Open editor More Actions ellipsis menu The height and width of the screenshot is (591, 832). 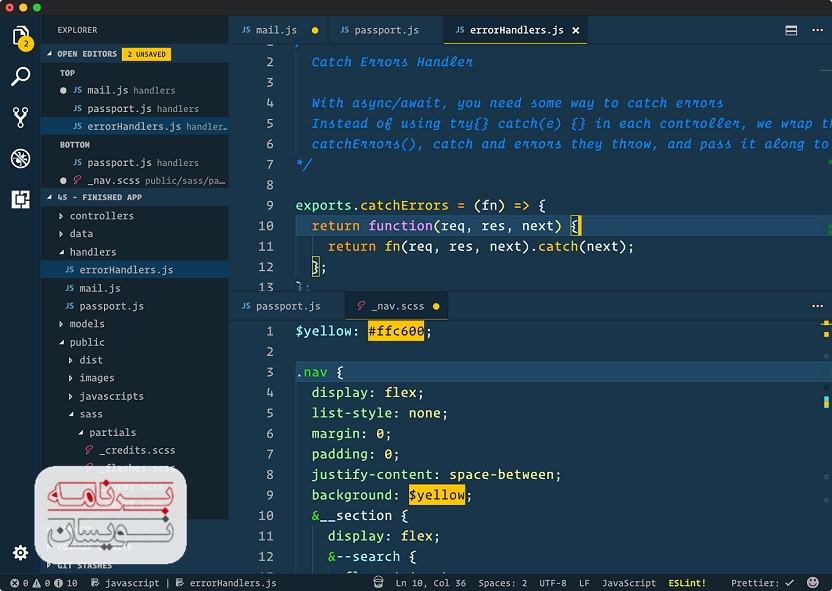click(x=818, y=31)
